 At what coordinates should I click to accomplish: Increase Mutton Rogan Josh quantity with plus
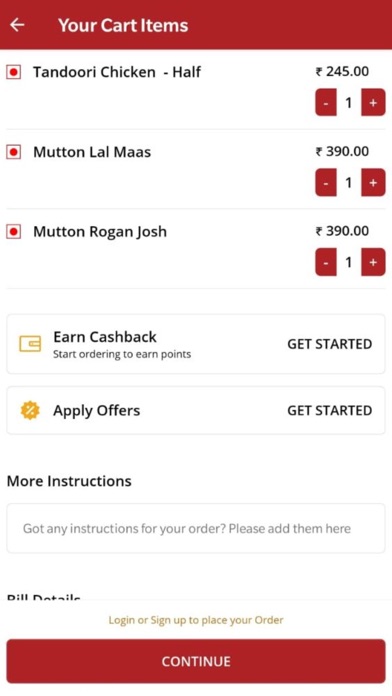coord(373,262)
